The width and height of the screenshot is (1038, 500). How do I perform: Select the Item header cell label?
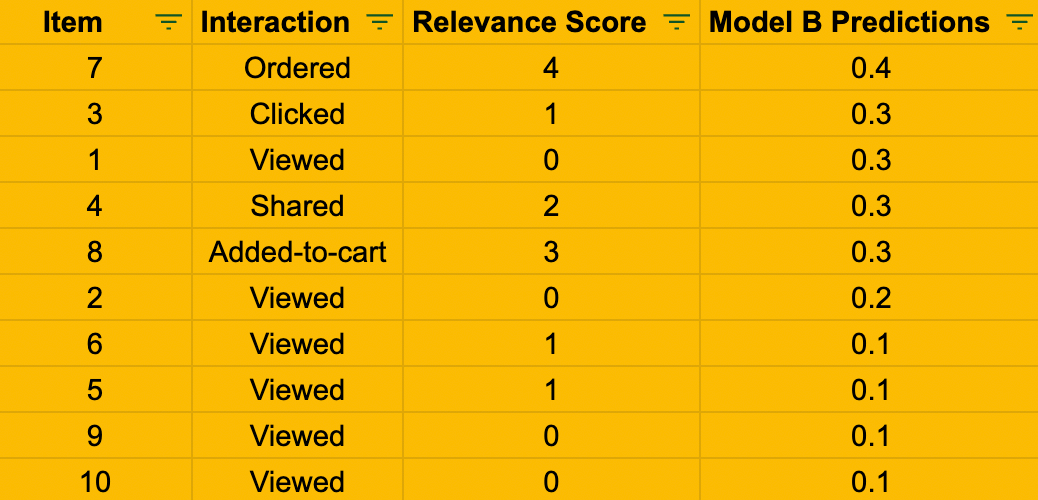tap(73, 23)
